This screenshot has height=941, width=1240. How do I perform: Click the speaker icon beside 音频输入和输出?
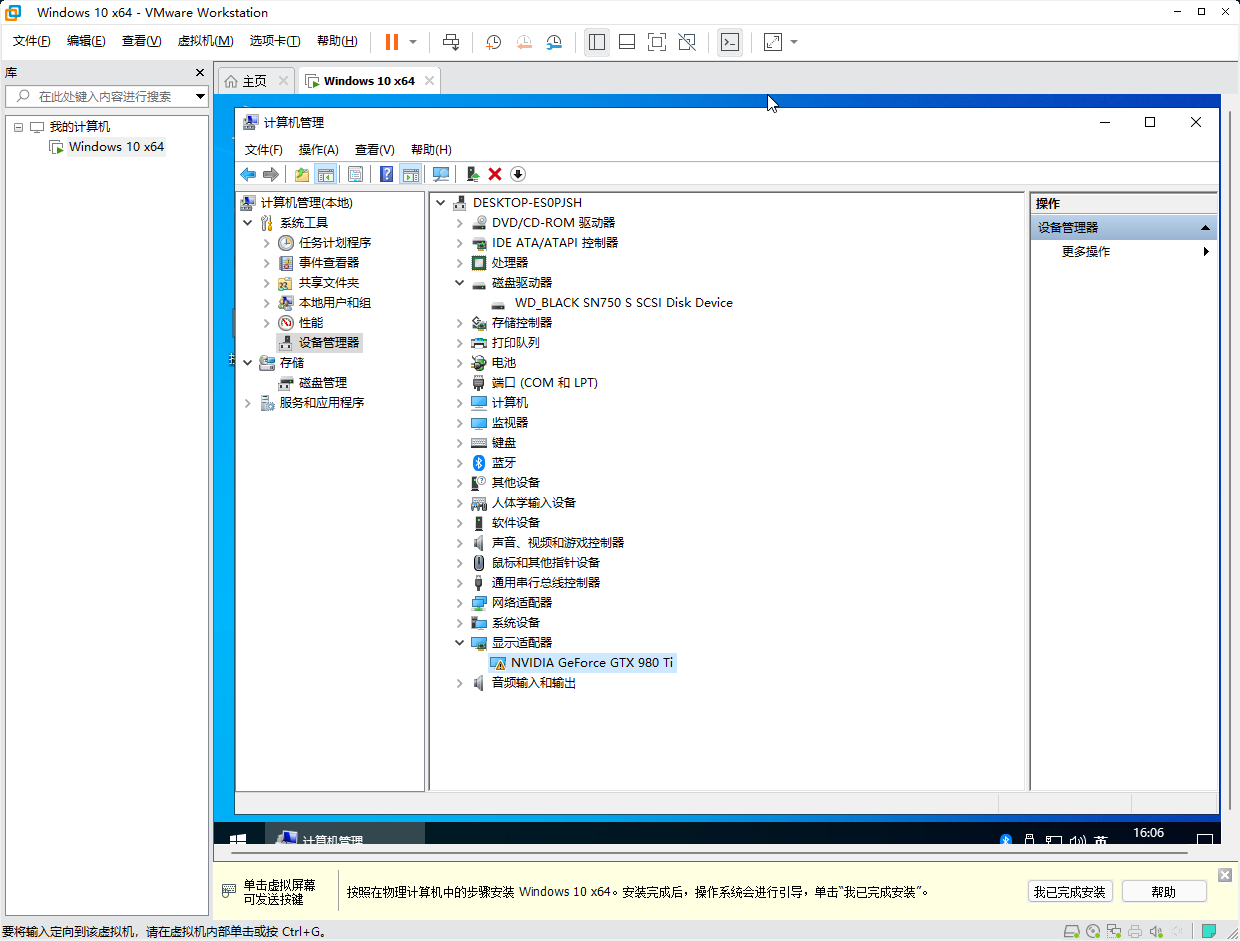click(479, 682)
